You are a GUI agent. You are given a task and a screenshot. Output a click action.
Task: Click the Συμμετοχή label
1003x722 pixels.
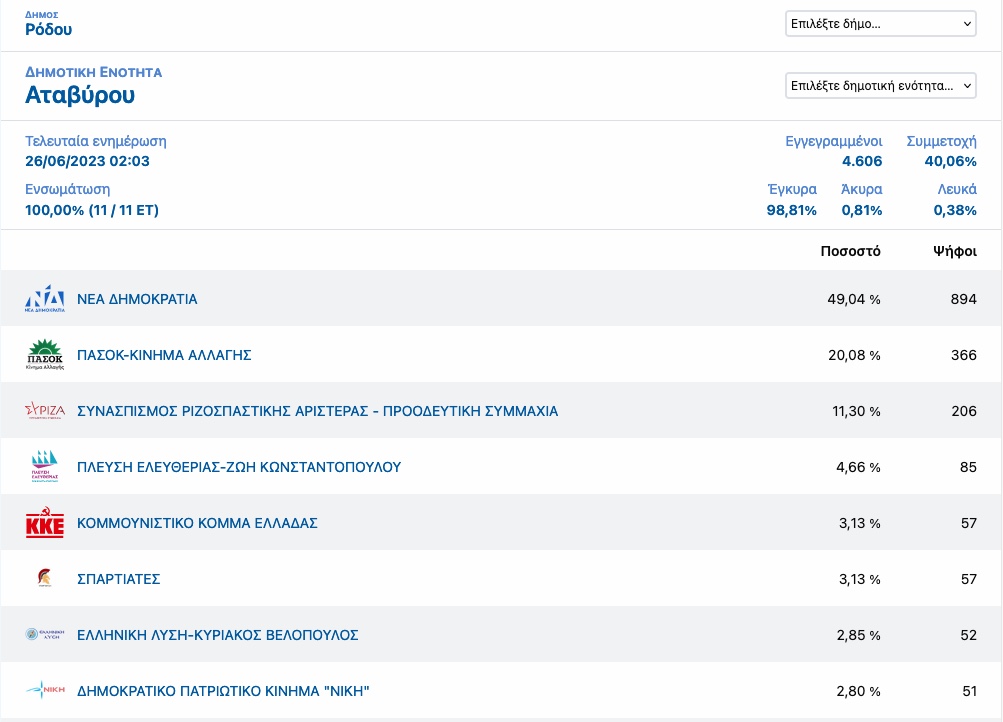click(941, 141)
